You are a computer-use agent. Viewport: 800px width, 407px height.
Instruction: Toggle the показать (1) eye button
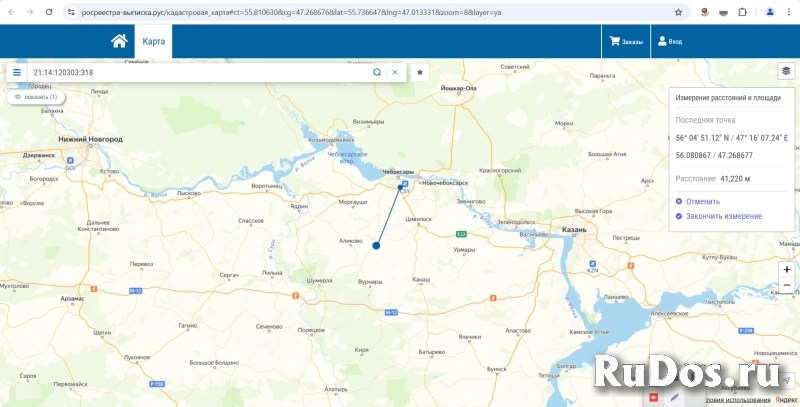point(36,97)
